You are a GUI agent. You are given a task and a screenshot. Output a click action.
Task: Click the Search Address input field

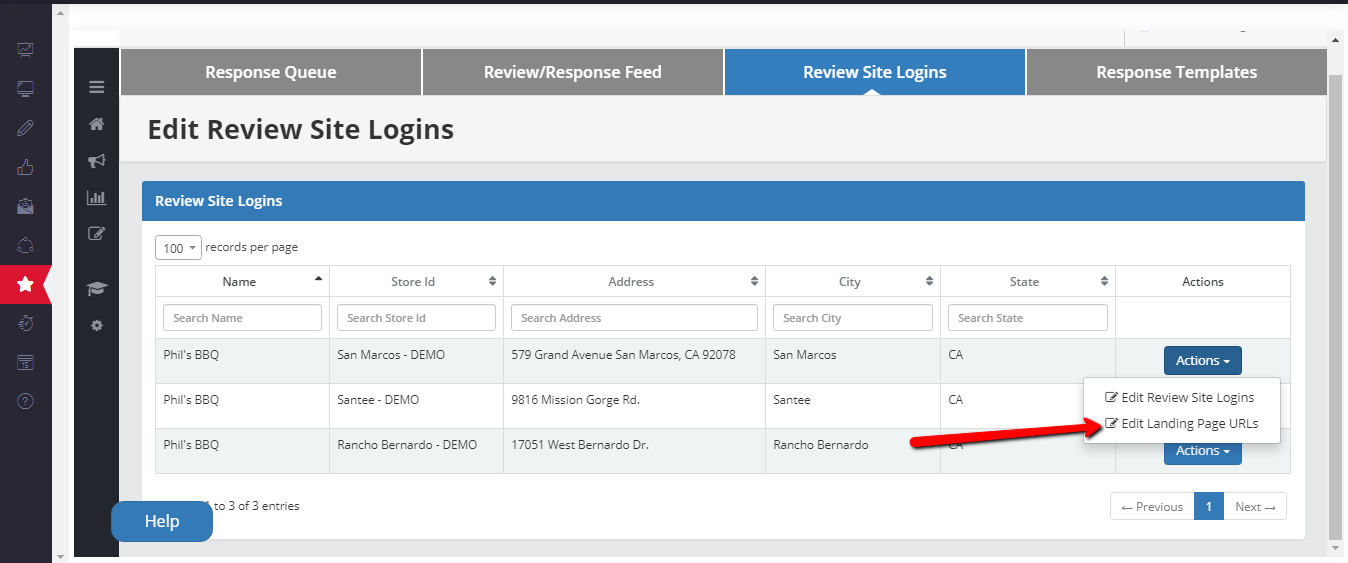coord(634,318)
